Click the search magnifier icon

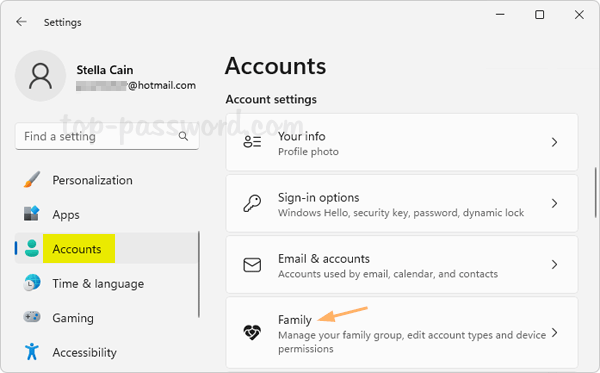pos(183,136)
